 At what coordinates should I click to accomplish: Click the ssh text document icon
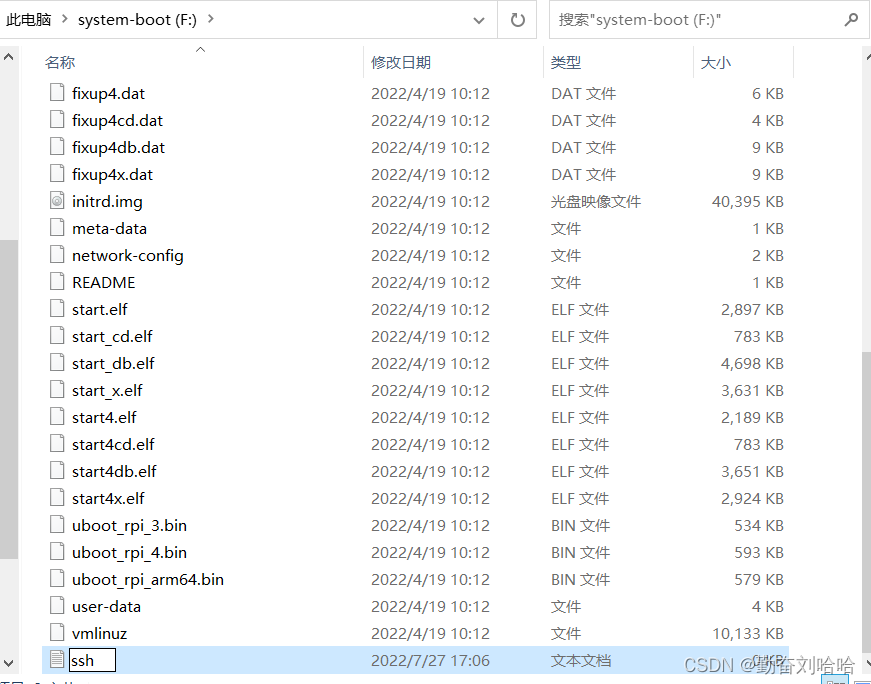click(x=57, y=660)
